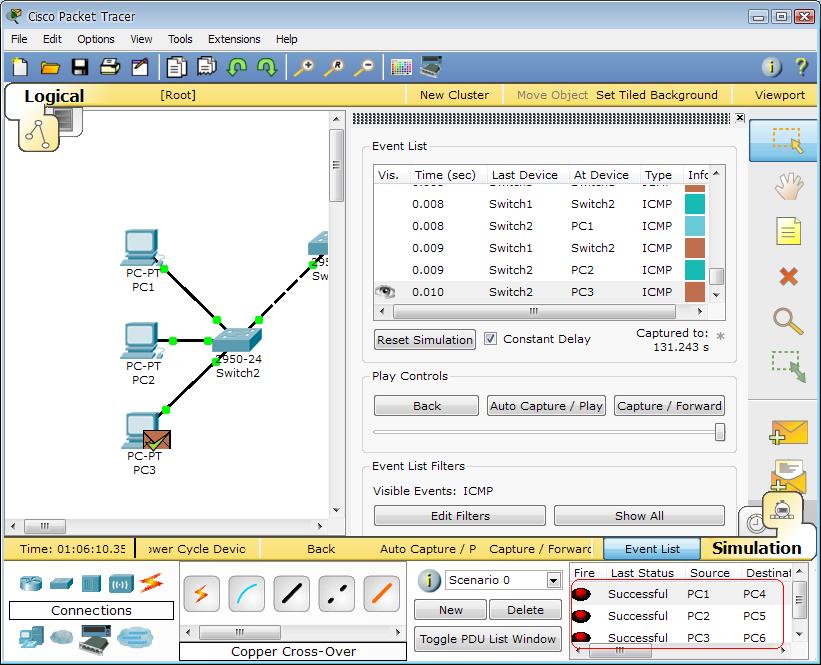Screen dimensions: 821x665
Task: Click the Paste toolbar icon
Action: coord(207,67)
